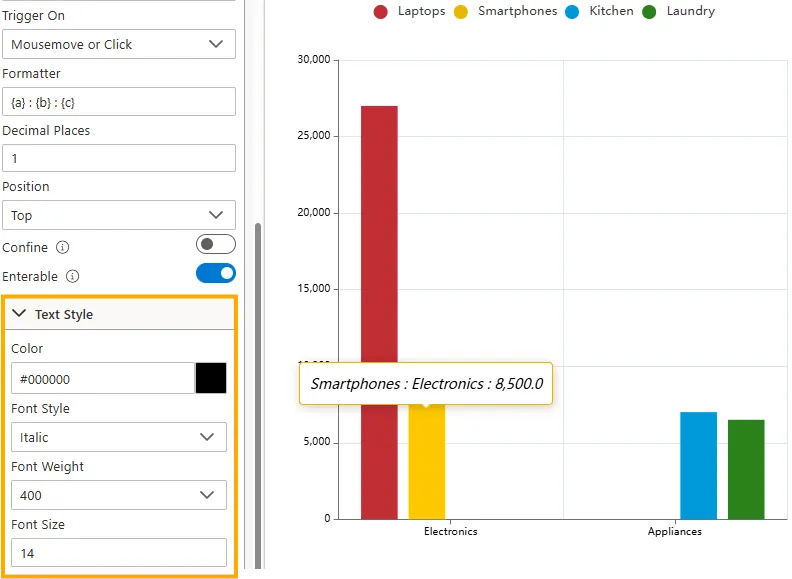Click the blue Kitchen legend icon

(x=572, y=12)
